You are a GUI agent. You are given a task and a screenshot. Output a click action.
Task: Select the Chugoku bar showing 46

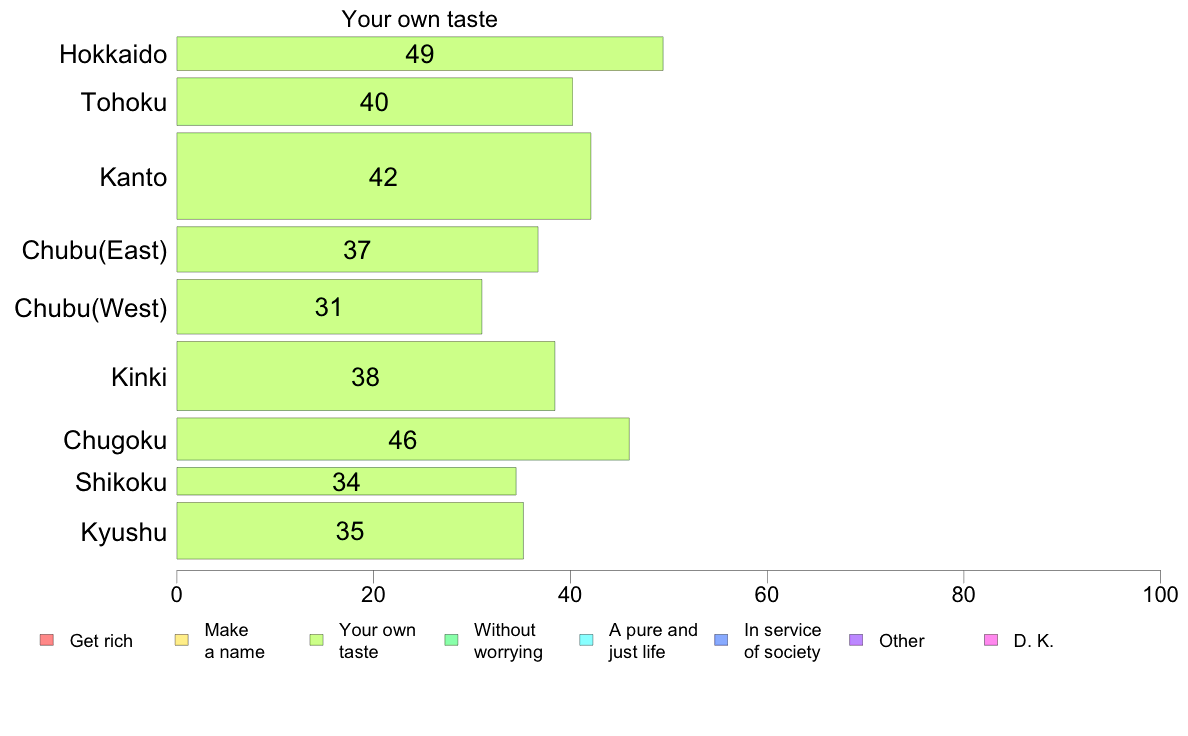click(403, 439)
